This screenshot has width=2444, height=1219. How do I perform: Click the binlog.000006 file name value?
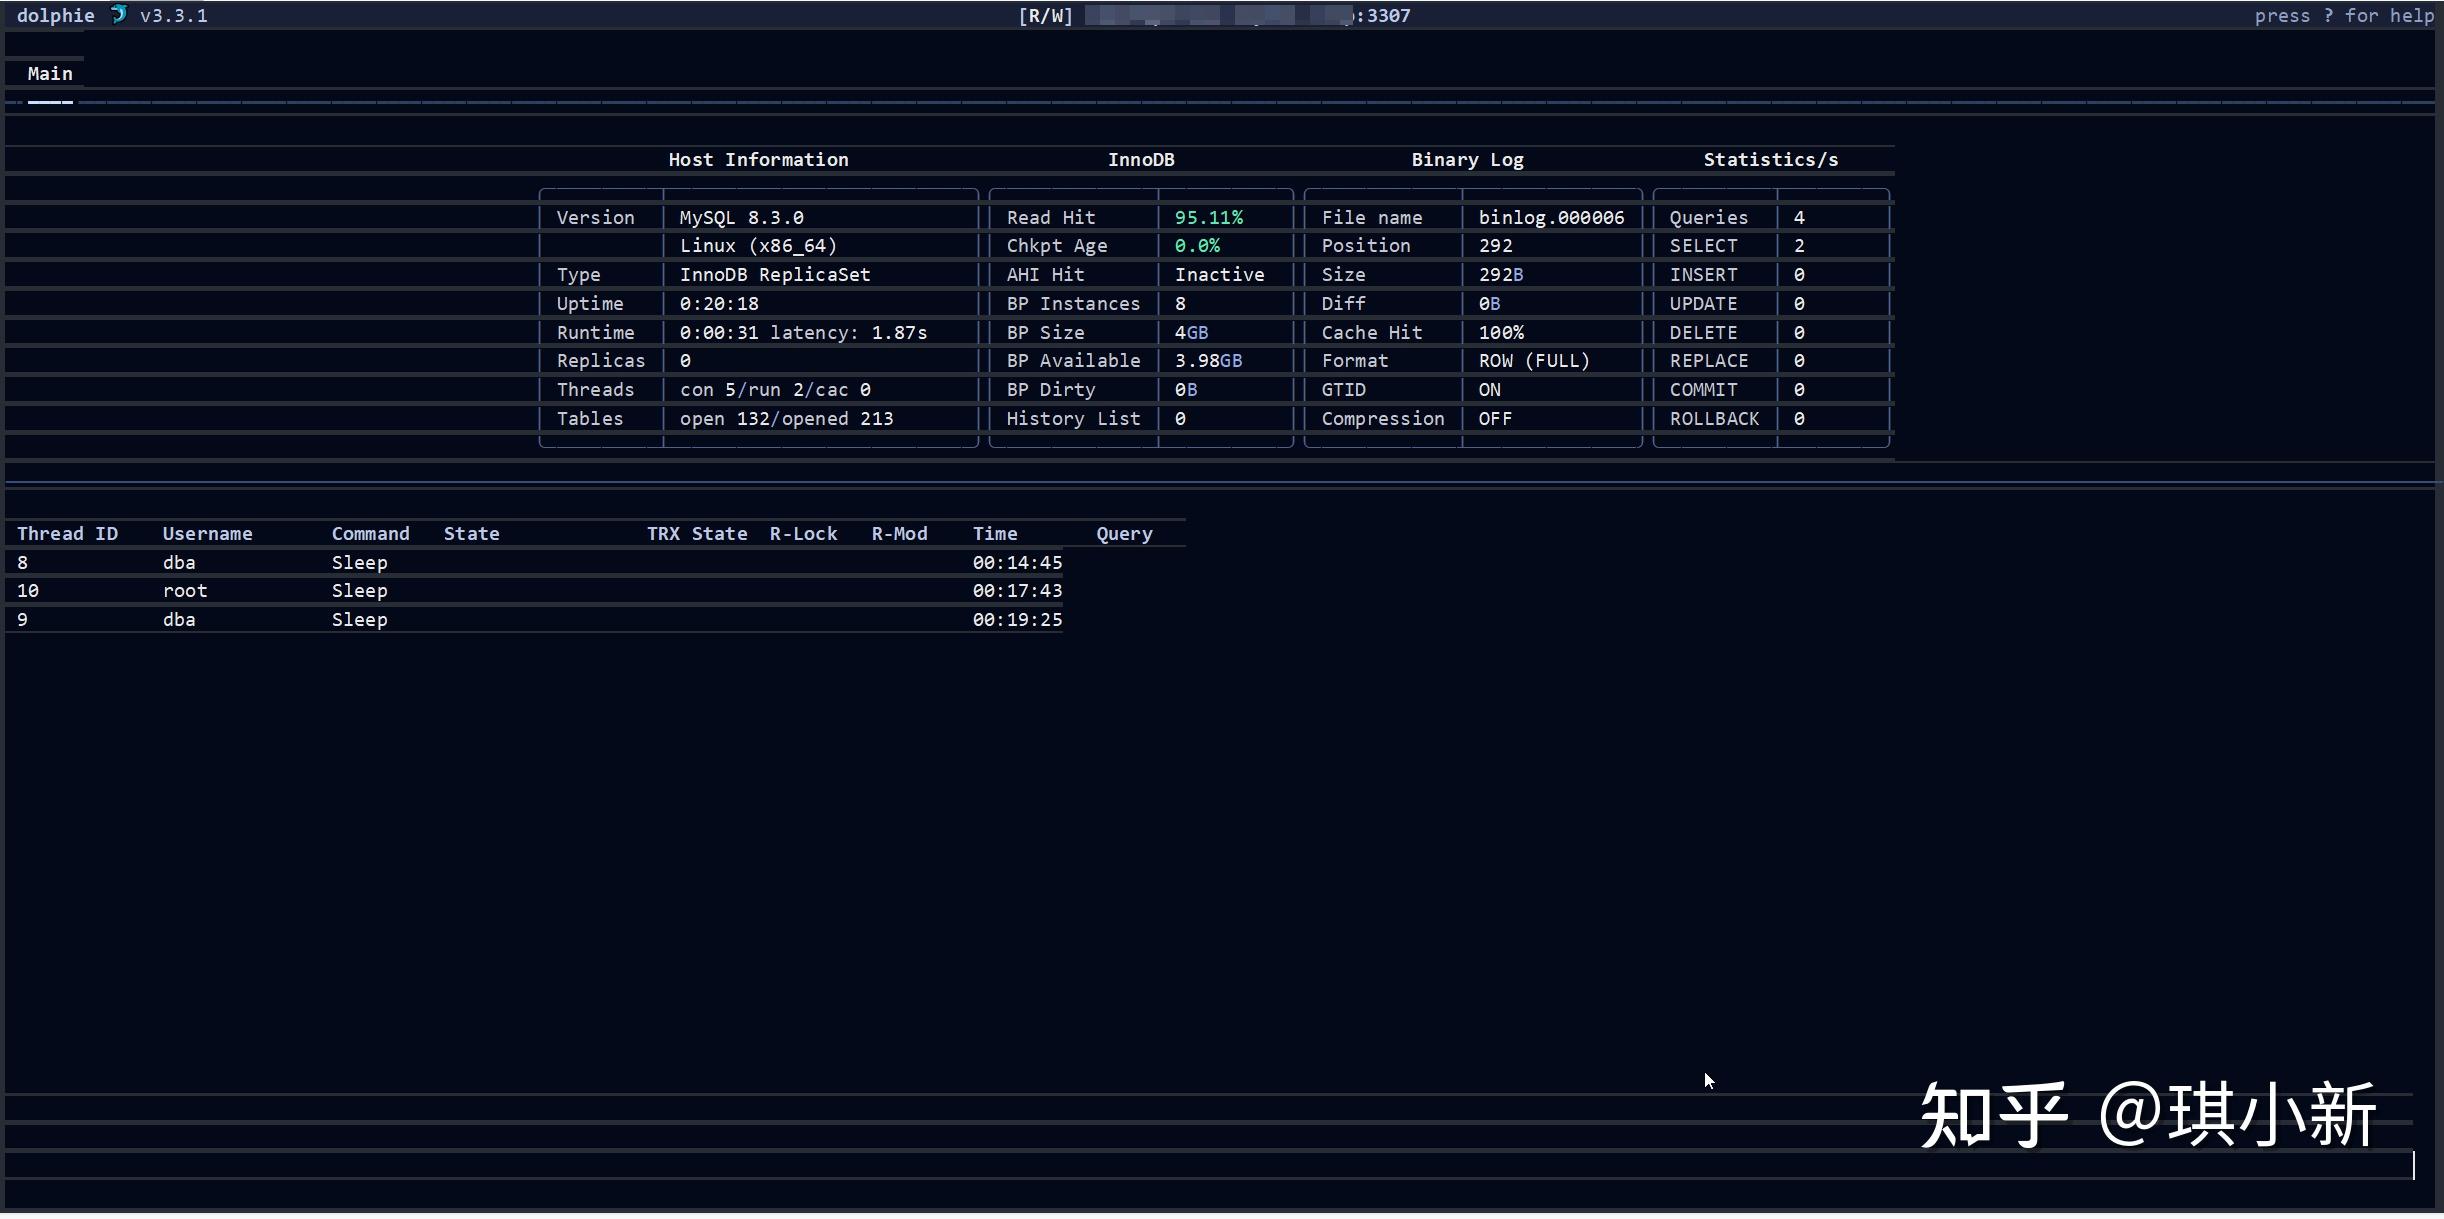pos(1551,218)
